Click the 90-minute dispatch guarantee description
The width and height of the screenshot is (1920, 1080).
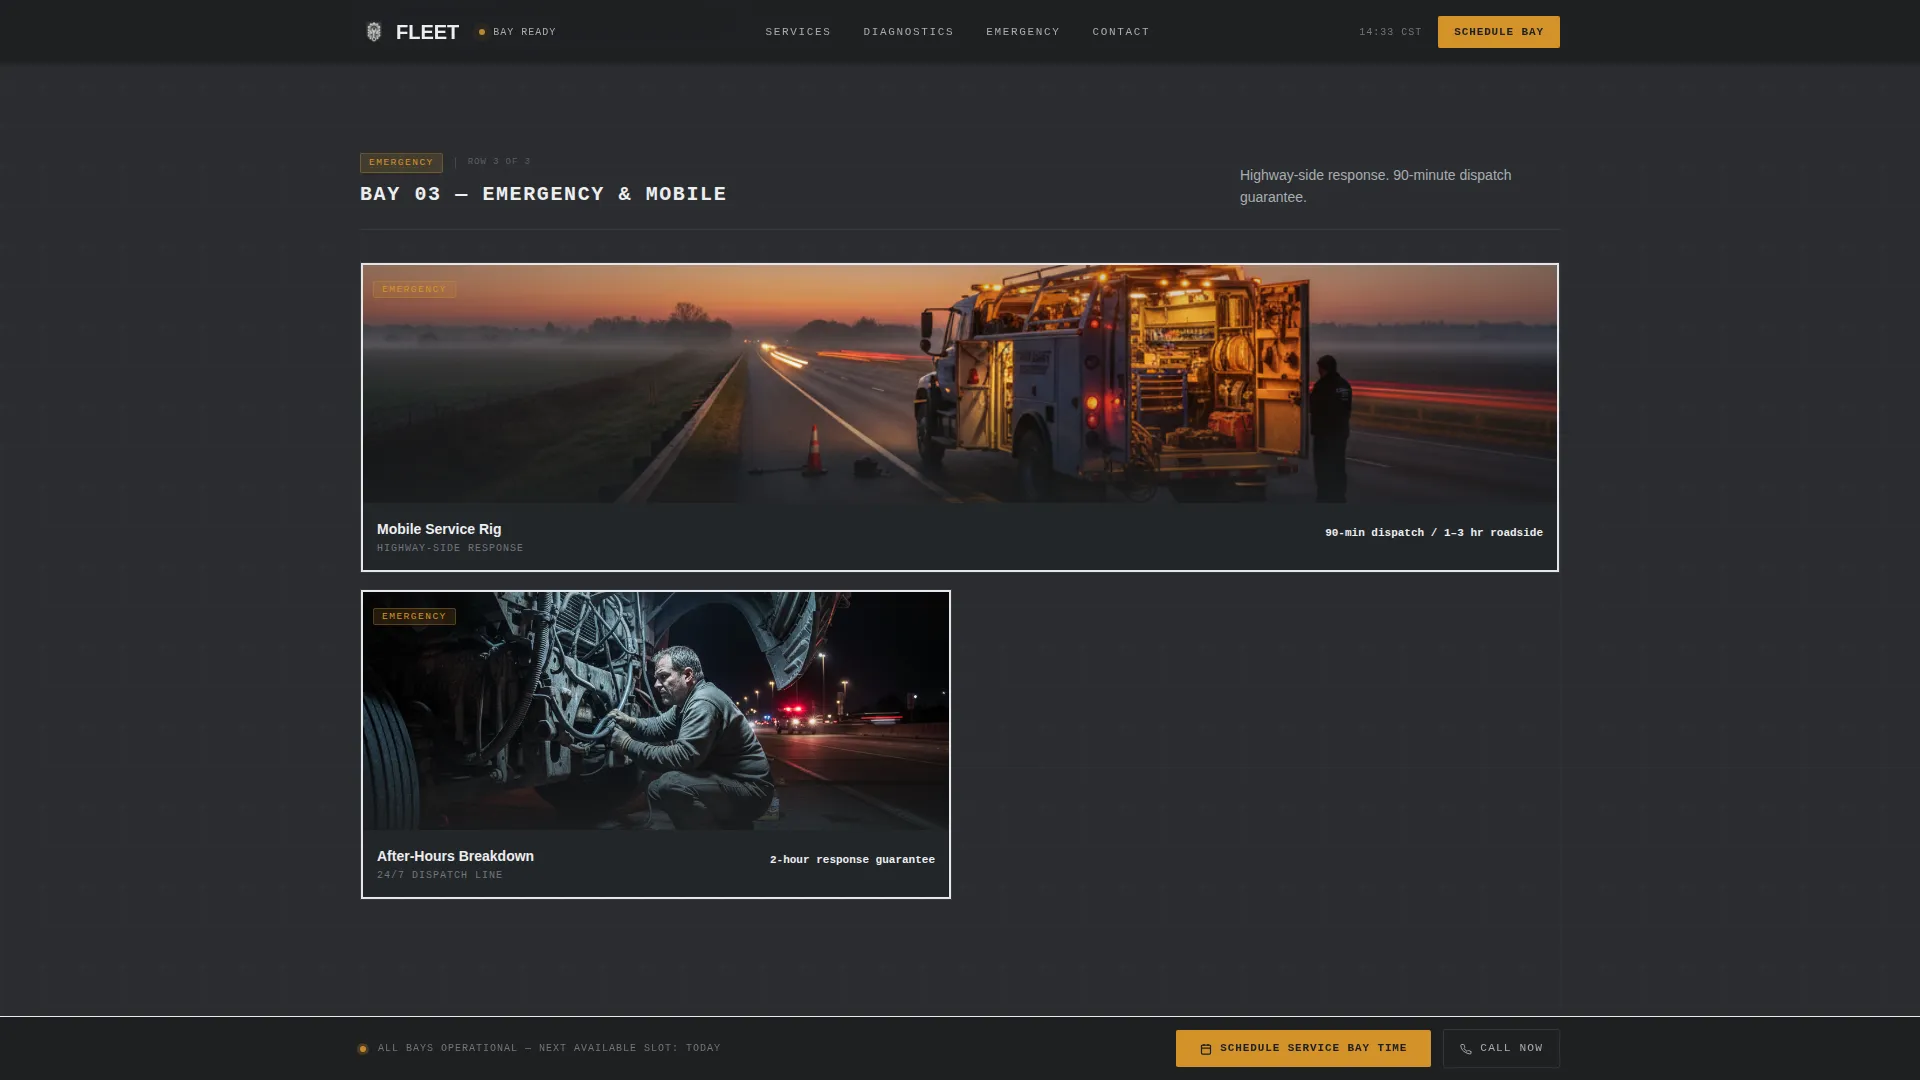(1376, 186)
